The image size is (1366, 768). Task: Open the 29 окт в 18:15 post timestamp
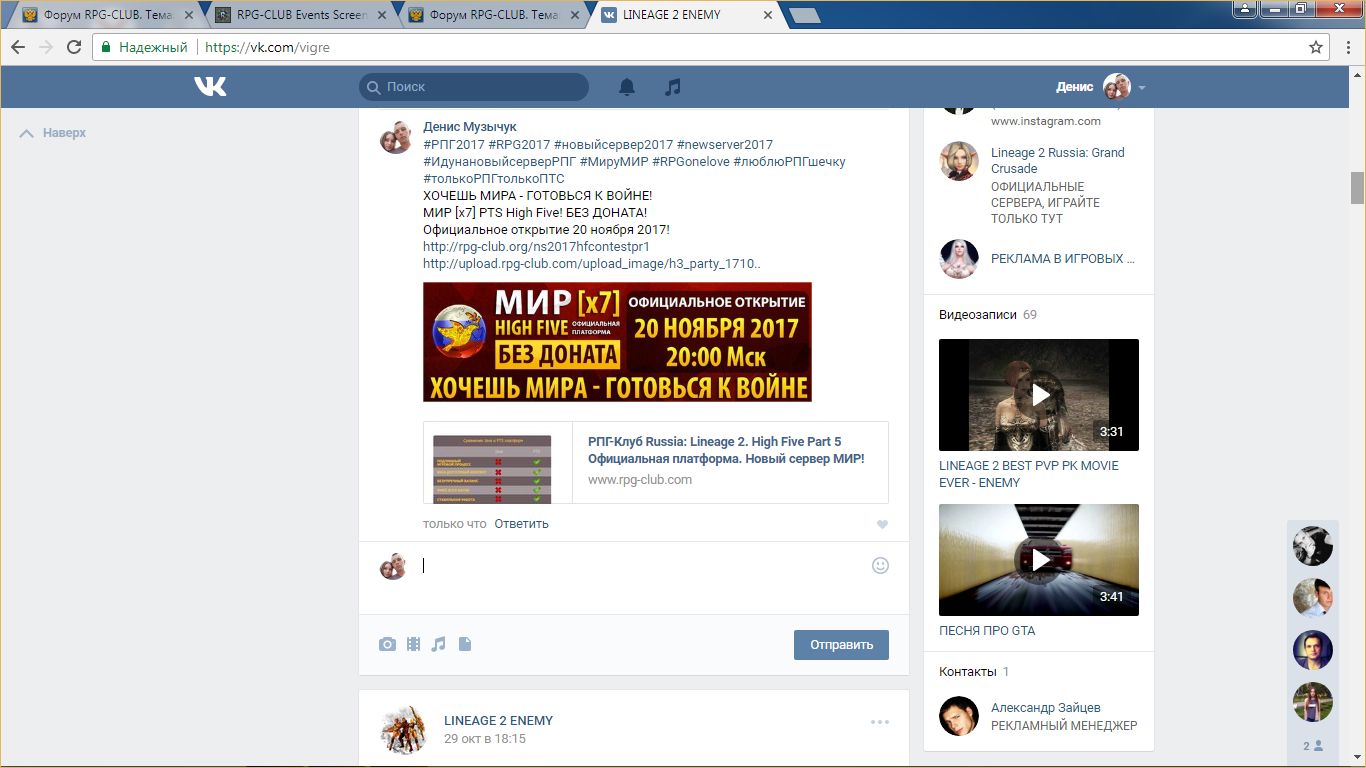point(485,739)
